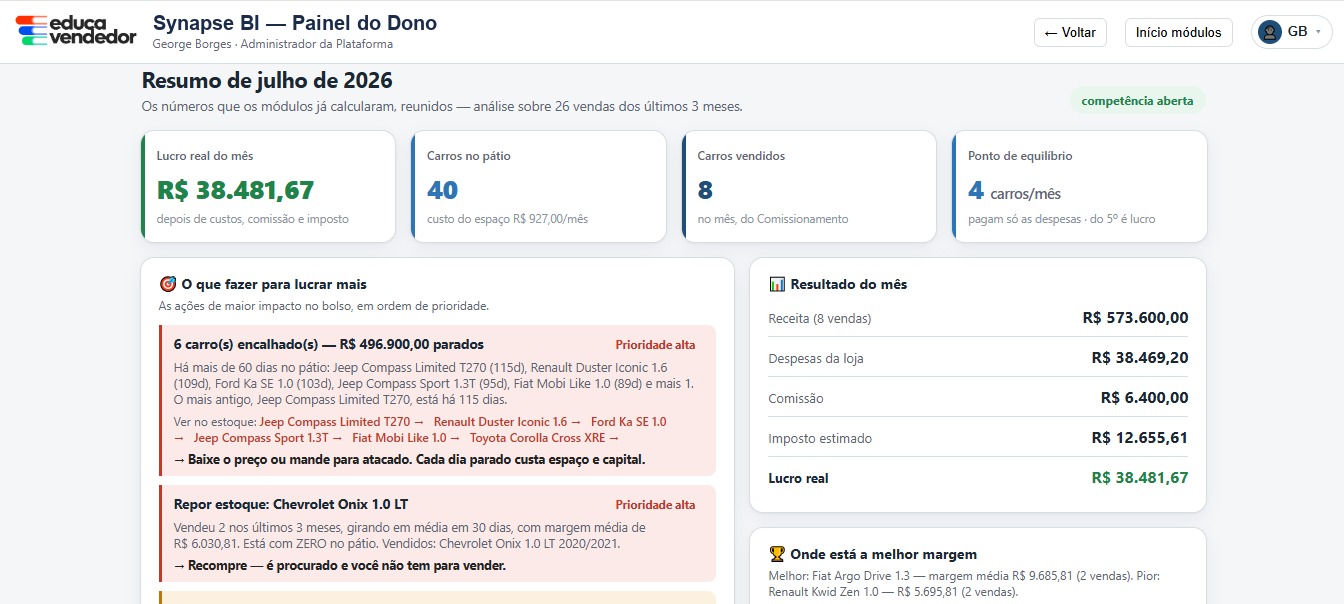Go to Início módulos
The height and width of the screenshot is (604, 1344).
point(1178,32)
